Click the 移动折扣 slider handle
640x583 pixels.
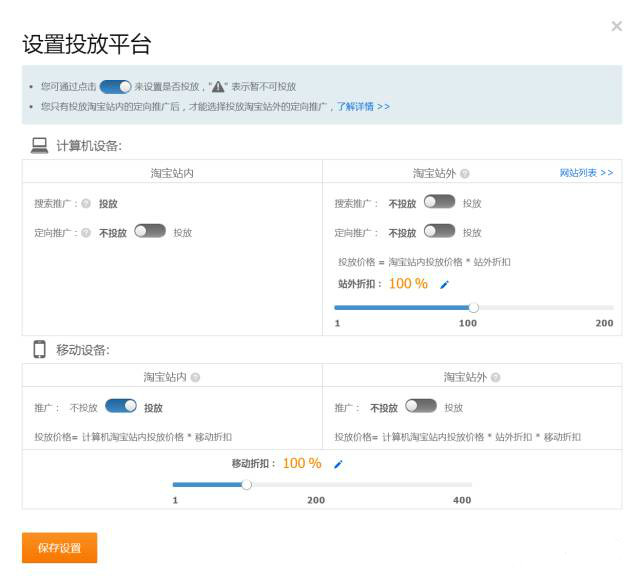[x=246, y=485]
